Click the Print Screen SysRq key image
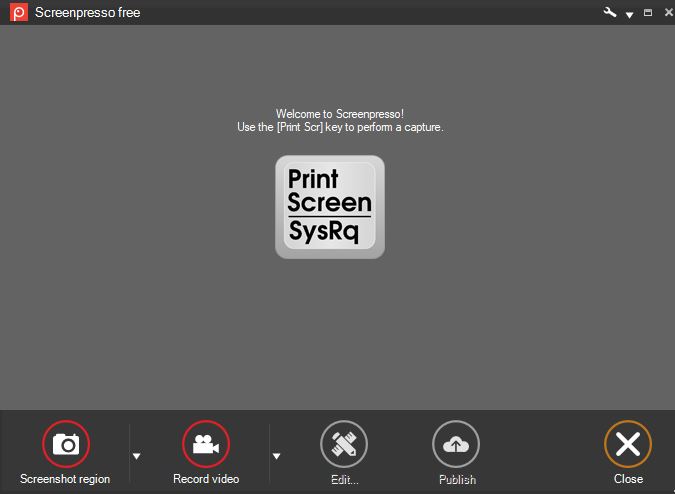Image resolution: width=675 pixels, height=494 pixels. click(330, 207)
